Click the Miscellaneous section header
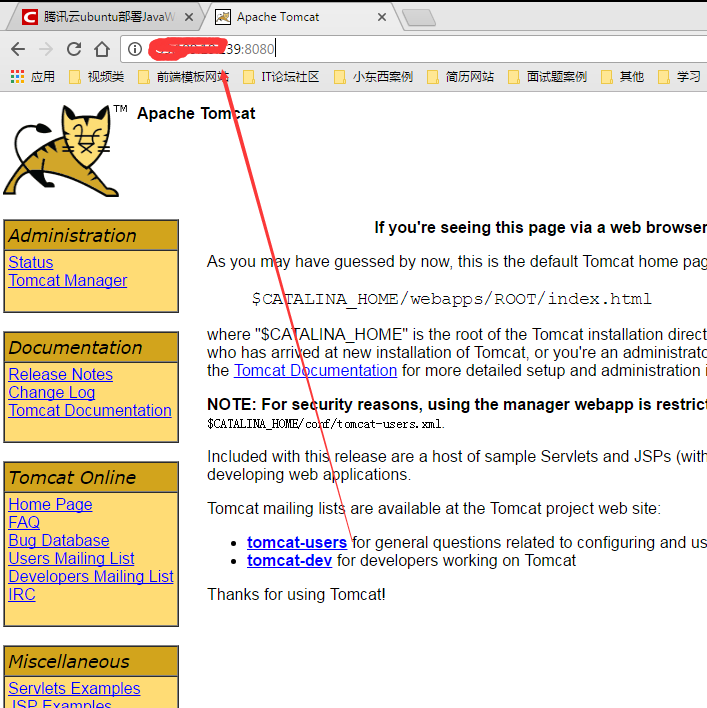 pos(91,661)
